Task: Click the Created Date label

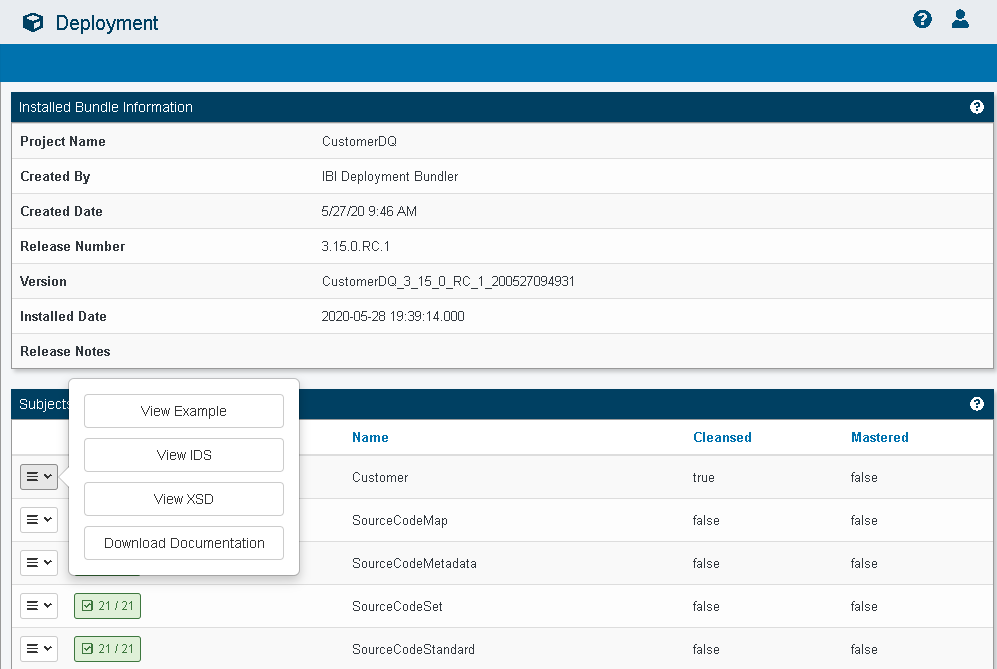Action: 61,211
